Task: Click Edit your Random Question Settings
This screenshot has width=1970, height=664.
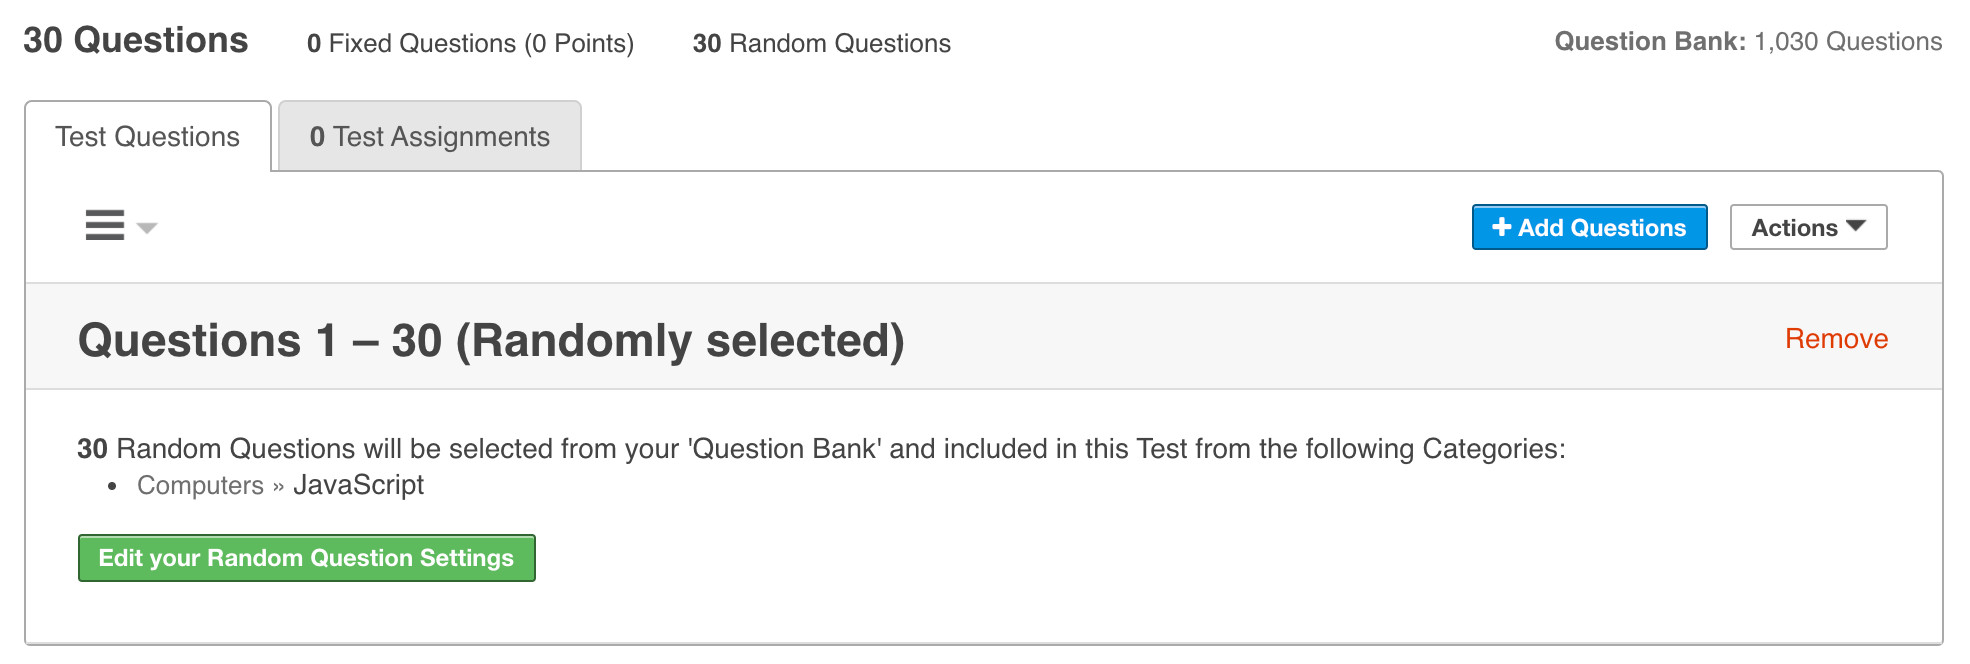Action: coord(306,558)
